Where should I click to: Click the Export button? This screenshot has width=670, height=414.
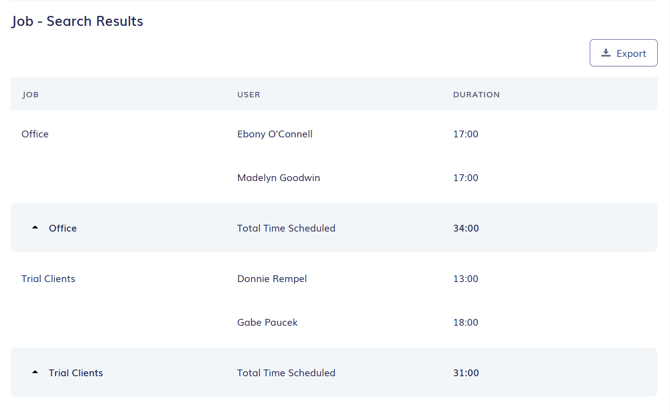click(623, 53)
